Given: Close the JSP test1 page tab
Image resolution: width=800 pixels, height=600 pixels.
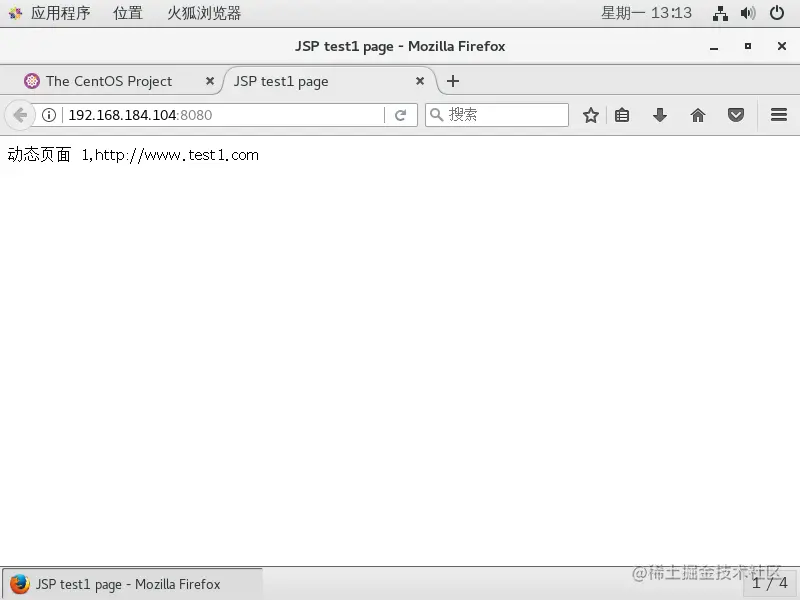Looking at the screenshot, I should point(420,81).
